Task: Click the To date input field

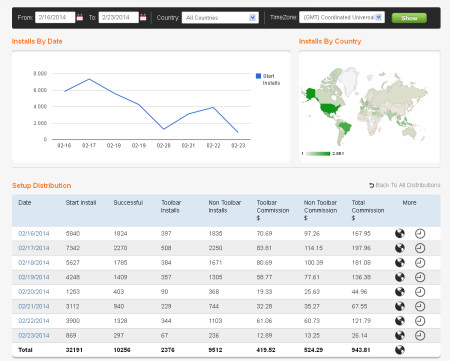Action: point(118,17)
